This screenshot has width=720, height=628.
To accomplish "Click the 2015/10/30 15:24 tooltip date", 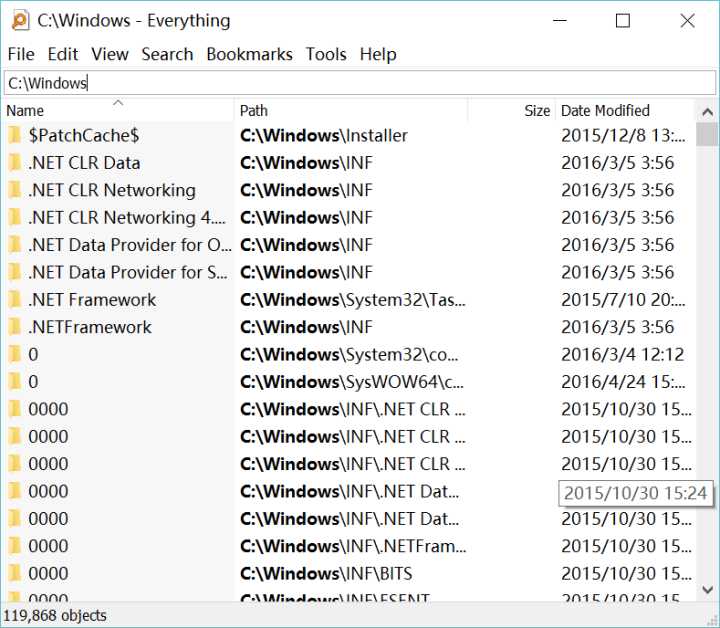I will (x=636, y=493).
